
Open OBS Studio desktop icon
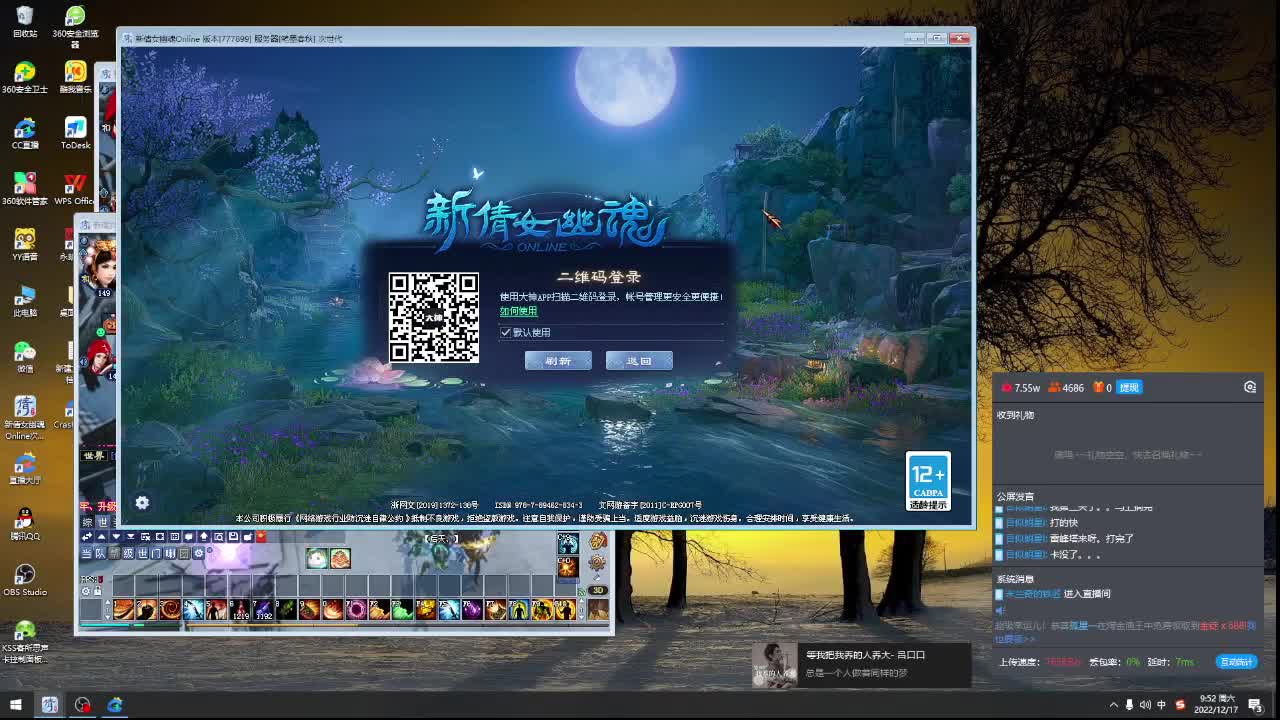point(25,580)
